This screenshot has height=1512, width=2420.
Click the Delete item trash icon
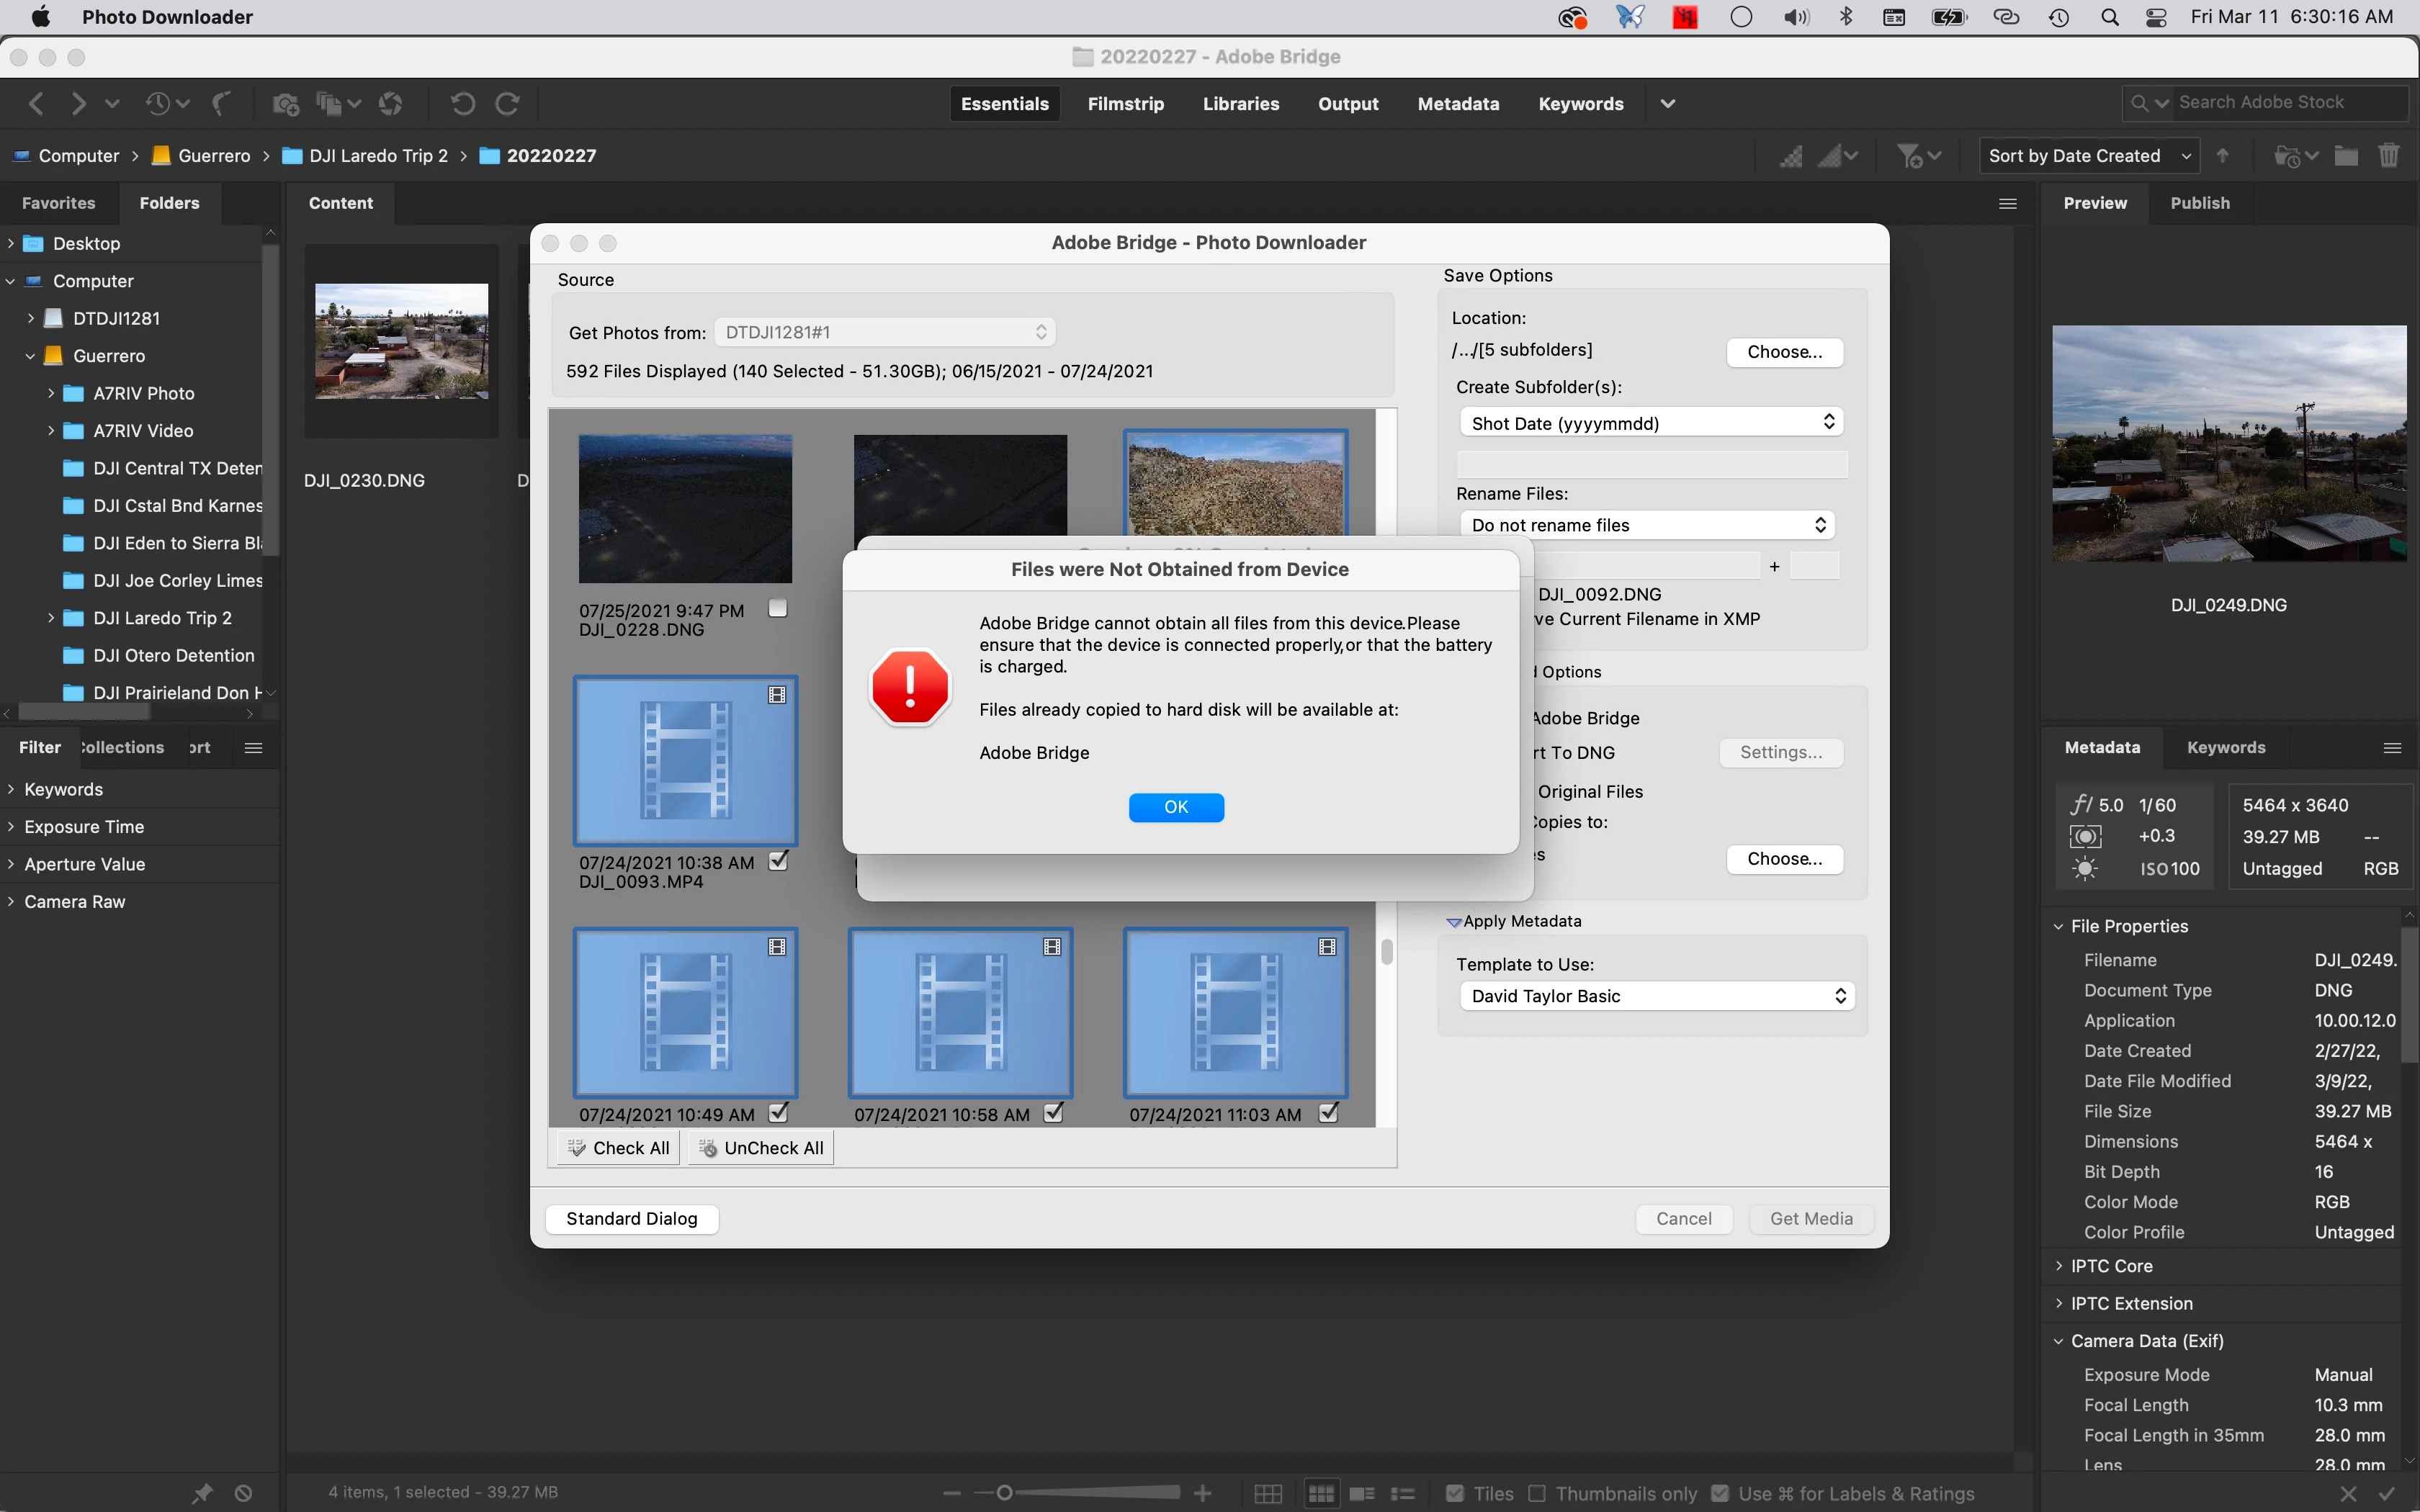pyautogui.click(x=2388, y=156)
